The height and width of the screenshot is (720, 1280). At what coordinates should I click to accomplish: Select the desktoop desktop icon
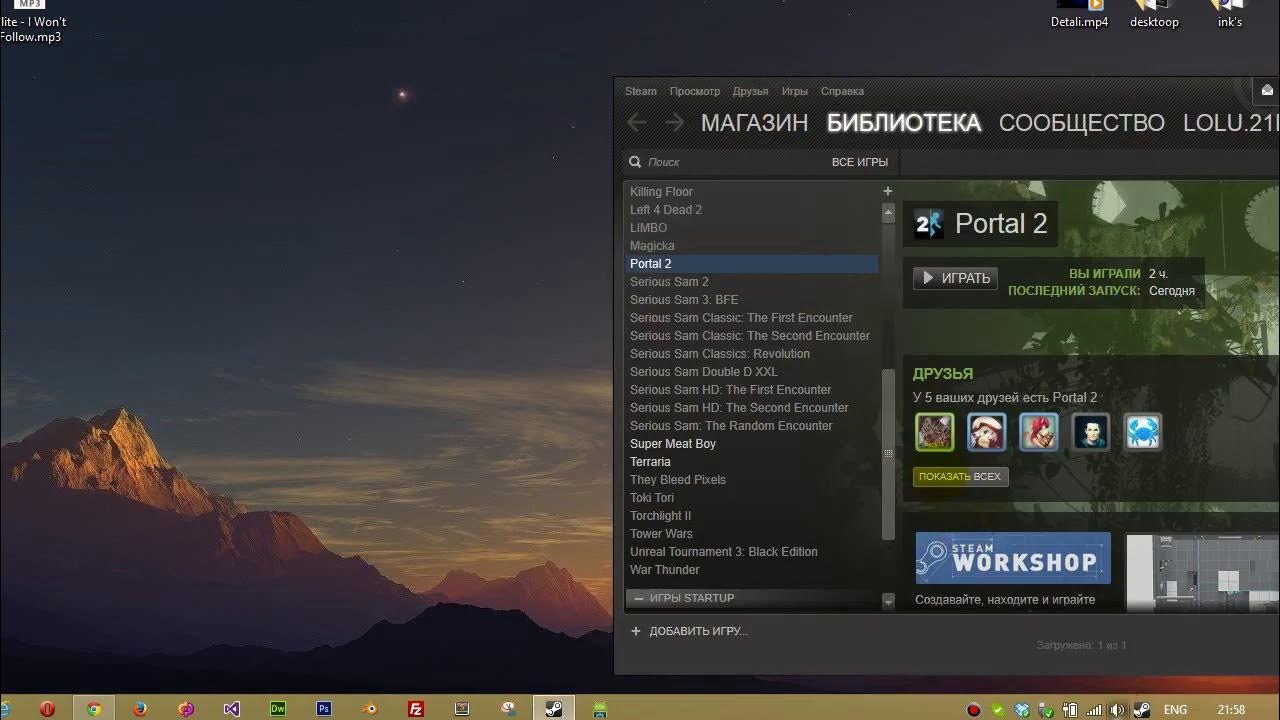click(x=1154, y=14)
